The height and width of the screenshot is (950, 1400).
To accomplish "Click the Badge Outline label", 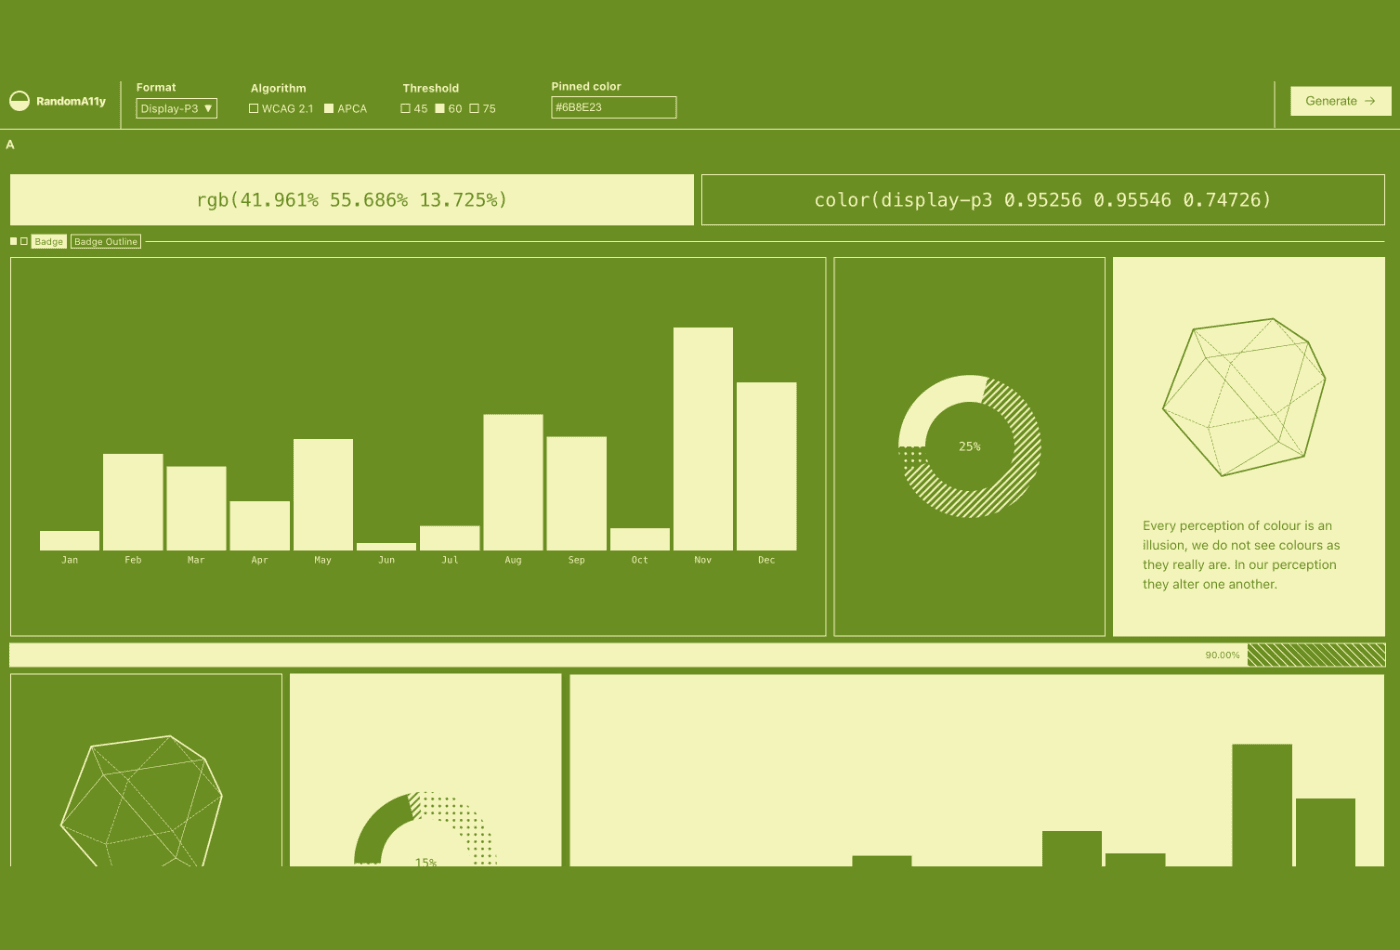I will (106, 241).
